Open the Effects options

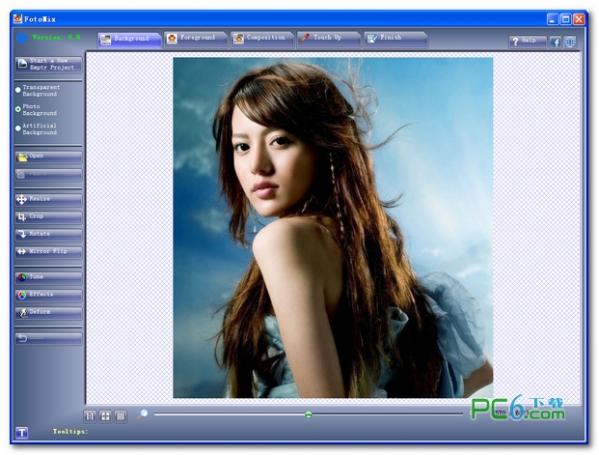49,295
